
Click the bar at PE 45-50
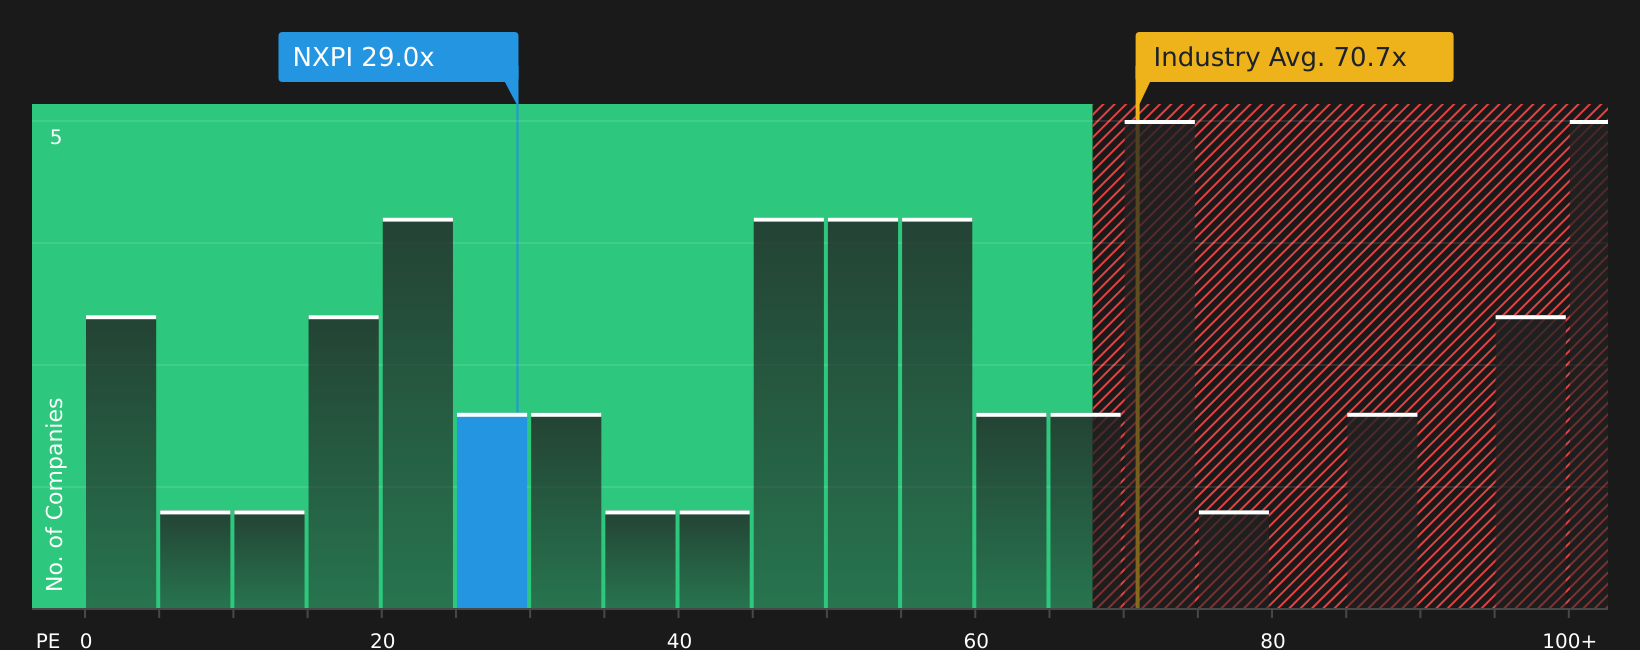(789, 413)
